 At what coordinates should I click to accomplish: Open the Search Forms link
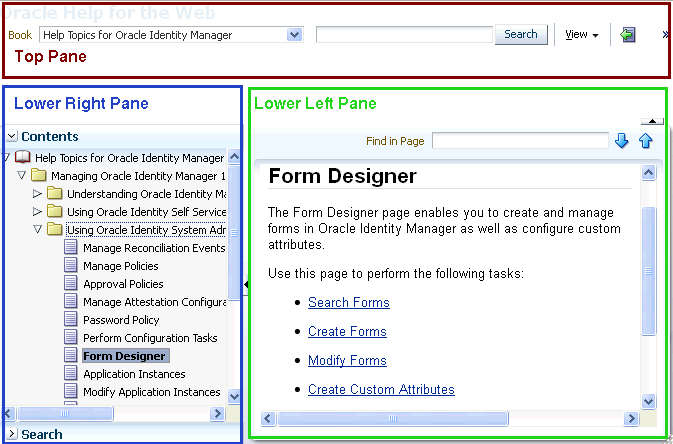click(349, 303)
